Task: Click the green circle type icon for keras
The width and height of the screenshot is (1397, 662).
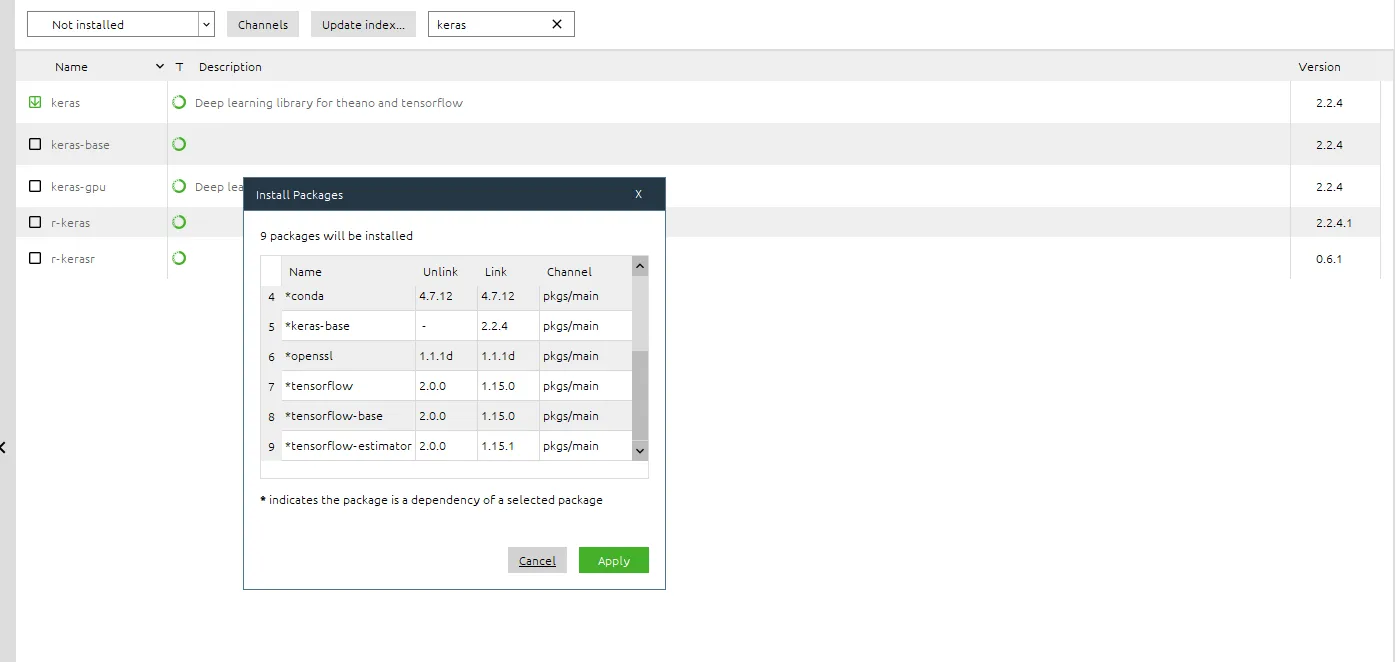Action: click(x=179, y=102)
